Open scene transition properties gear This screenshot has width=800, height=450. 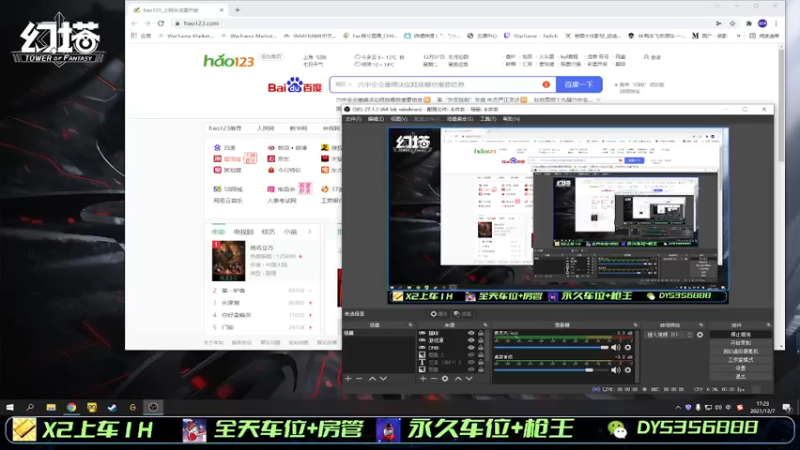pyautogui.click(x=699, y=335)
